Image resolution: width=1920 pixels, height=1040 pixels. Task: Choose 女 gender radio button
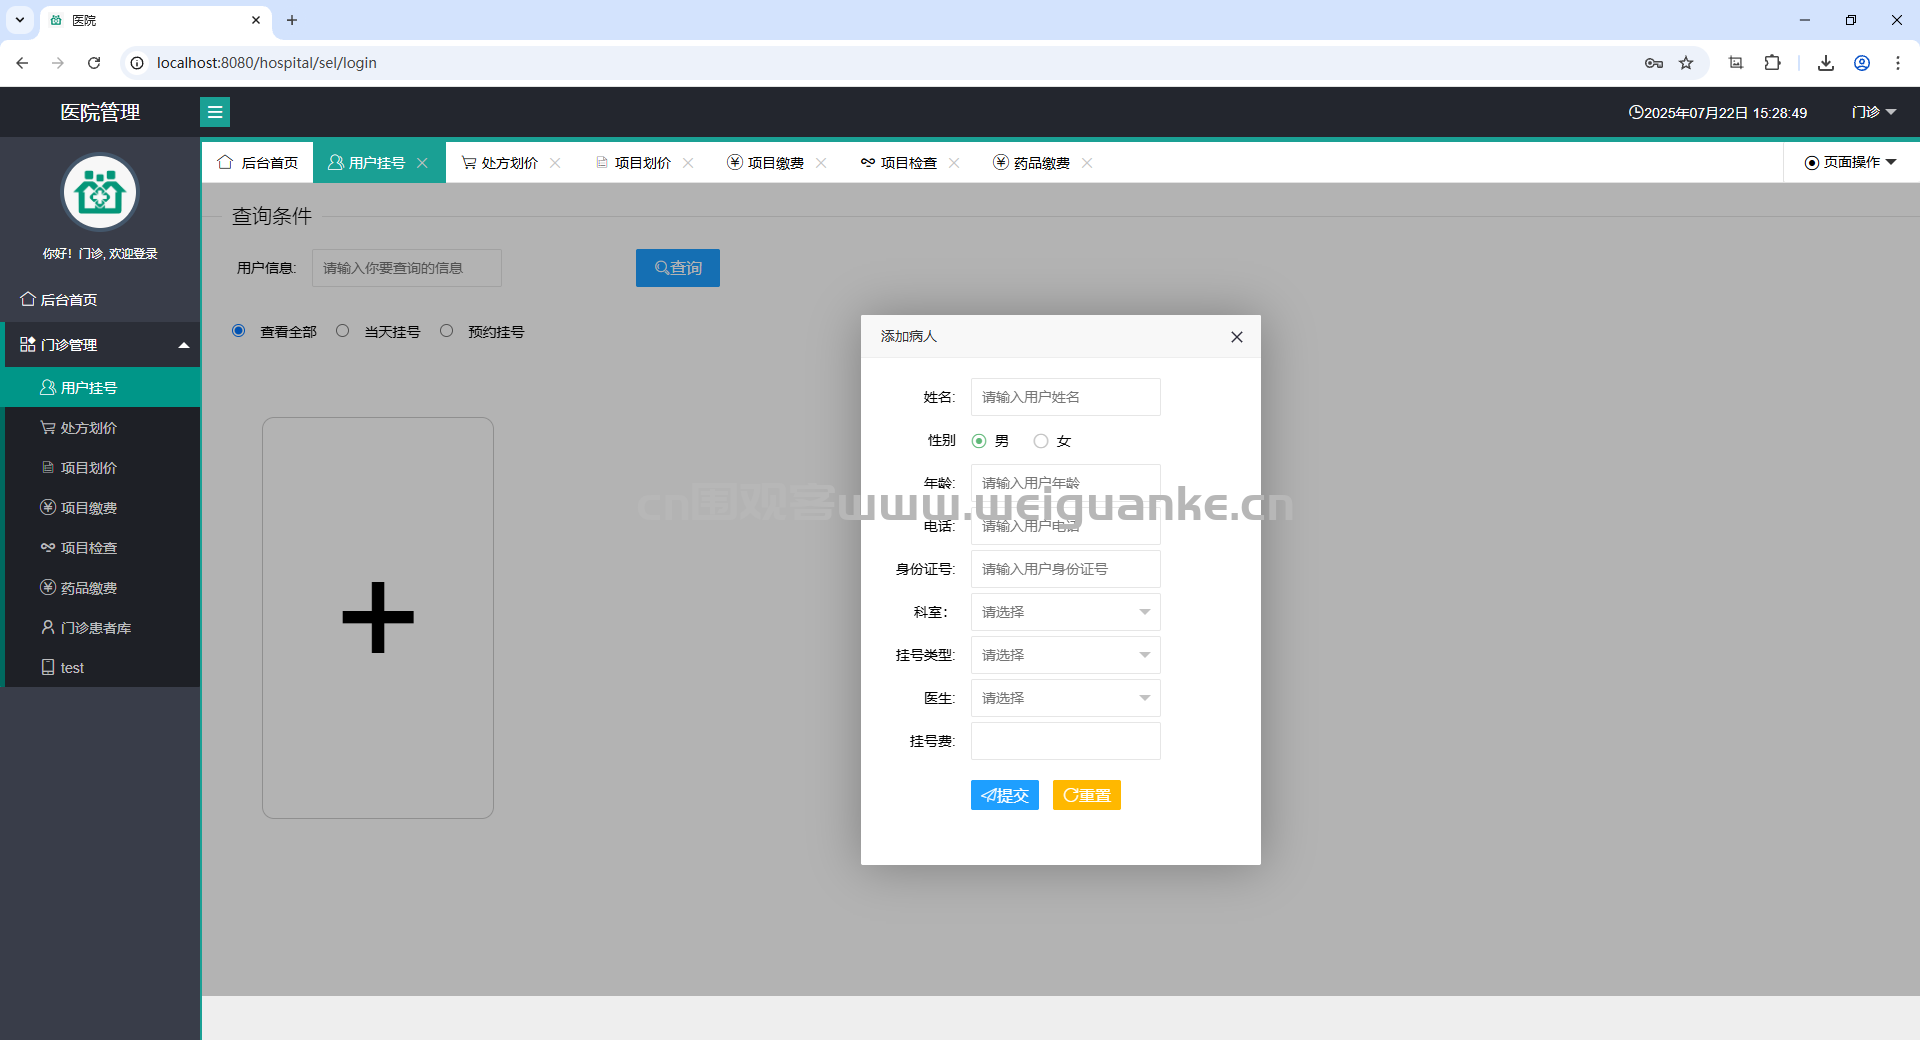[x=1041, y=441]
